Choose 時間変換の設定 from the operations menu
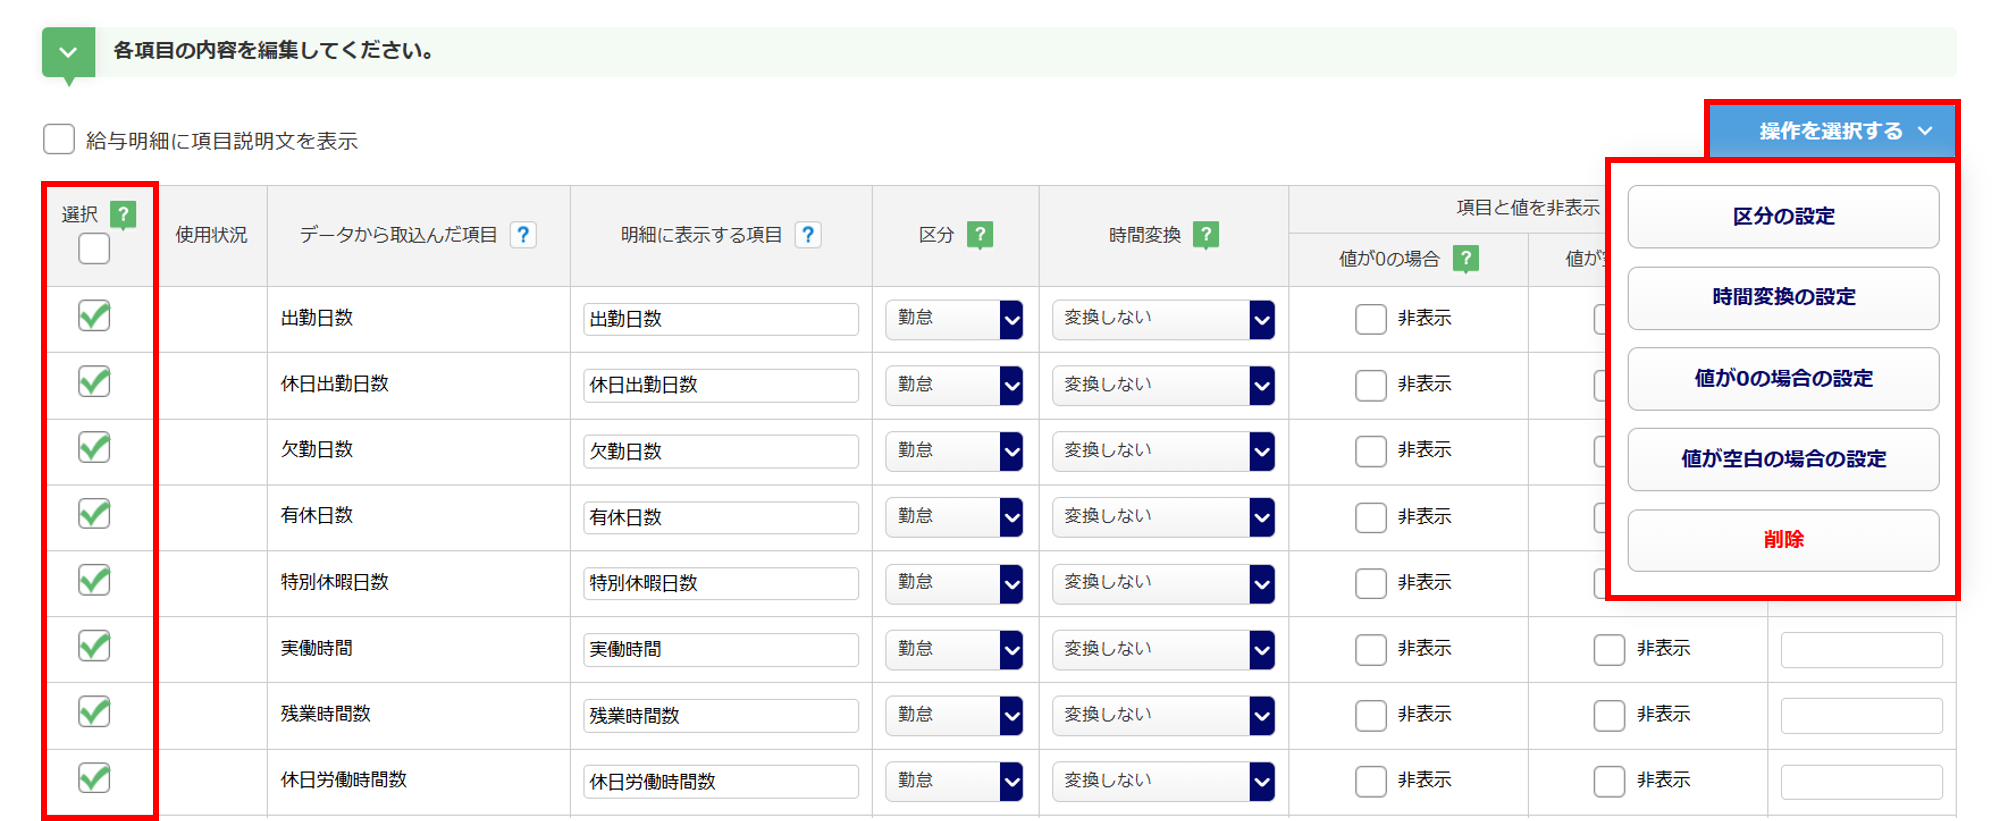 coord(1783,297)
